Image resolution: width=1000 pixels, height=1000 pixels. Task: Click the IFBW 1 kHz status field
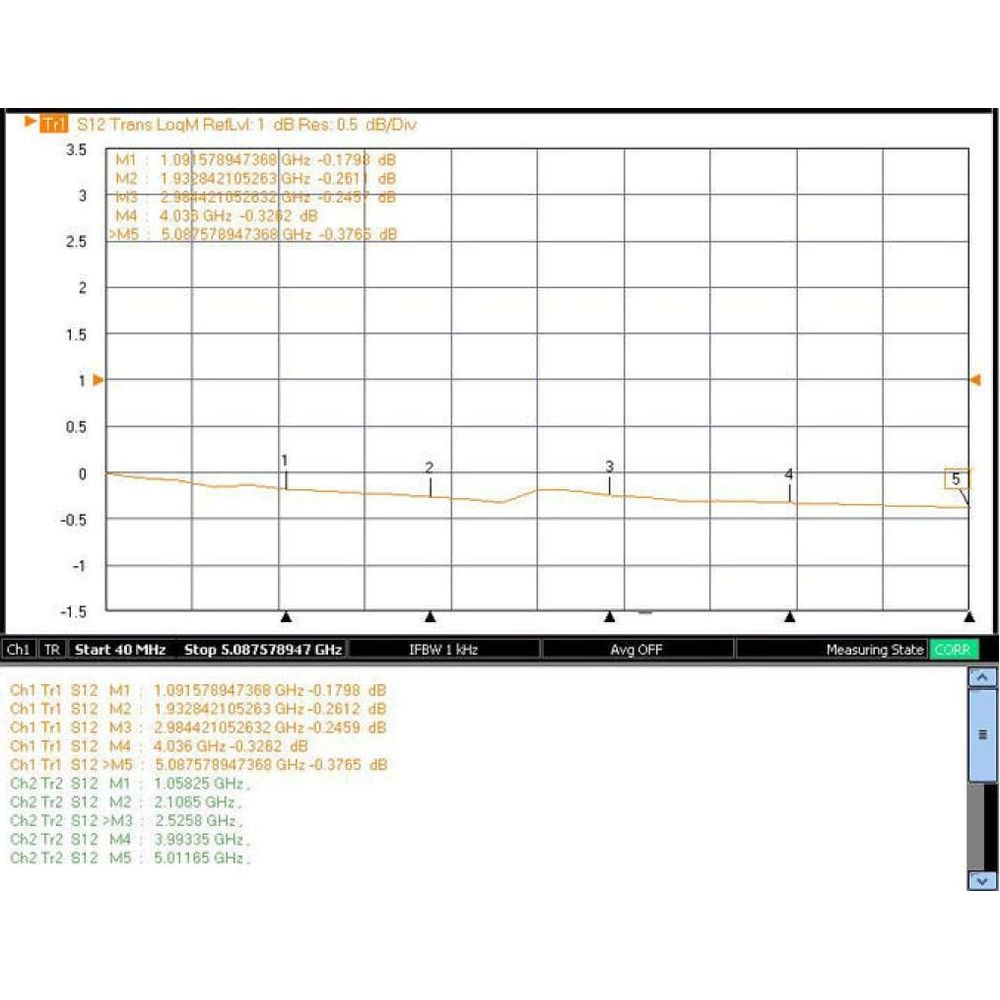[443, 649]
